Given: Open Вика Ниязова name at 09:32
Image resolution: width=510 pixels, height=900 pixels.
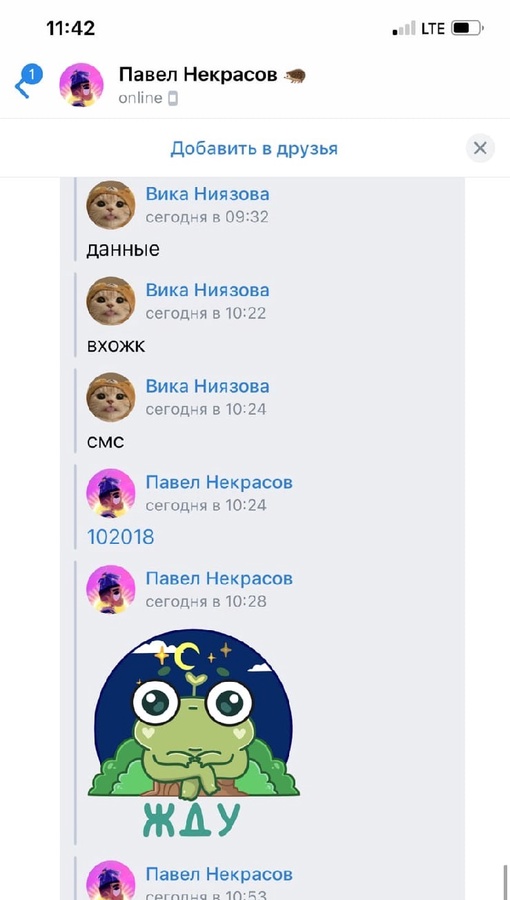Looking at the screenshot, I should pos(207,193).
